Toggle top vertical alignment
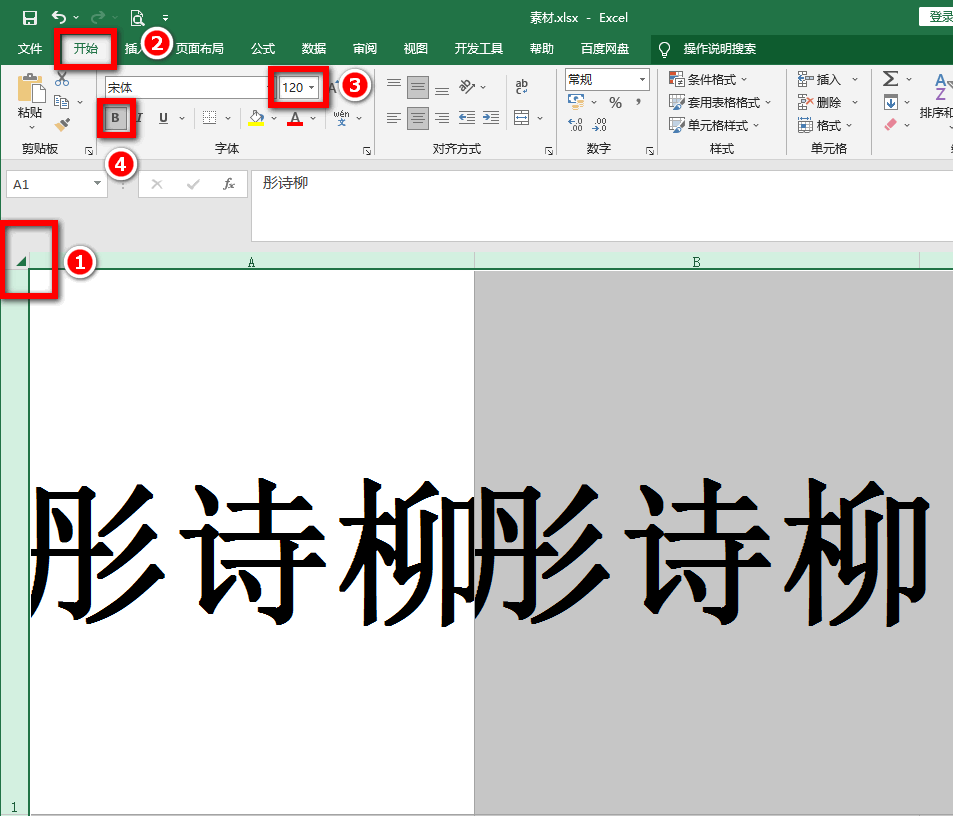The width and height of the screenshot is (953, 816). pyautogui.click(x=394, y=86)
